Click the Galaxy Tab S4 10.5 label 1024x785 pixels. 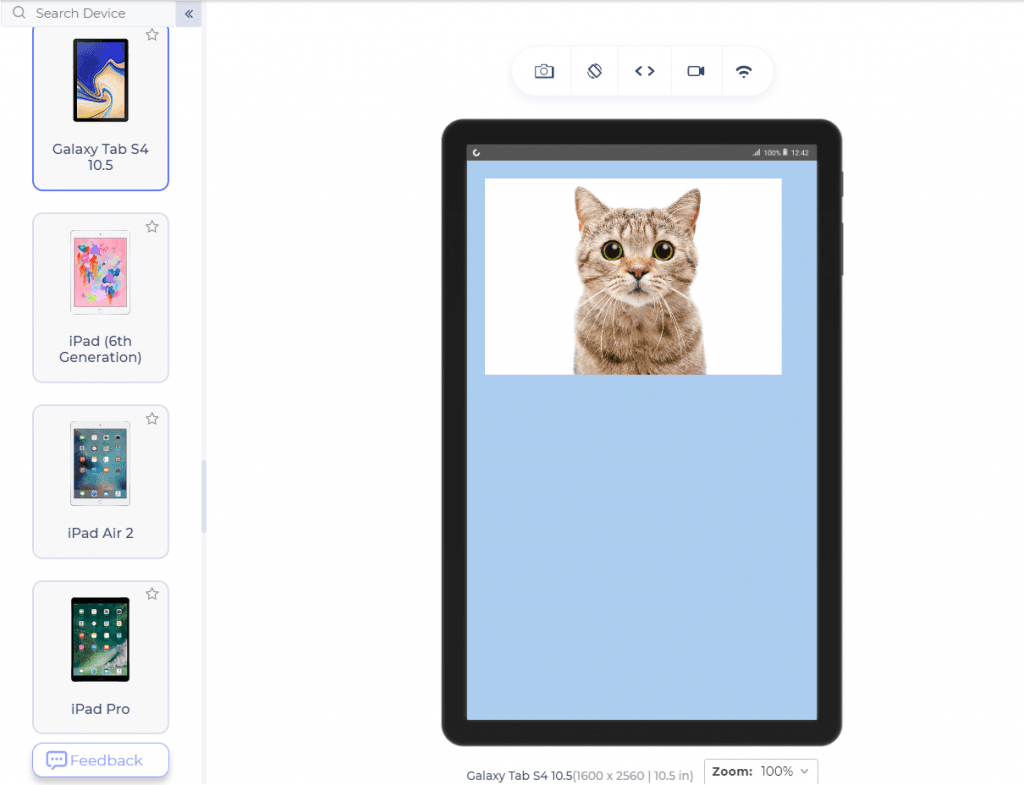click(x=101, y=157)
